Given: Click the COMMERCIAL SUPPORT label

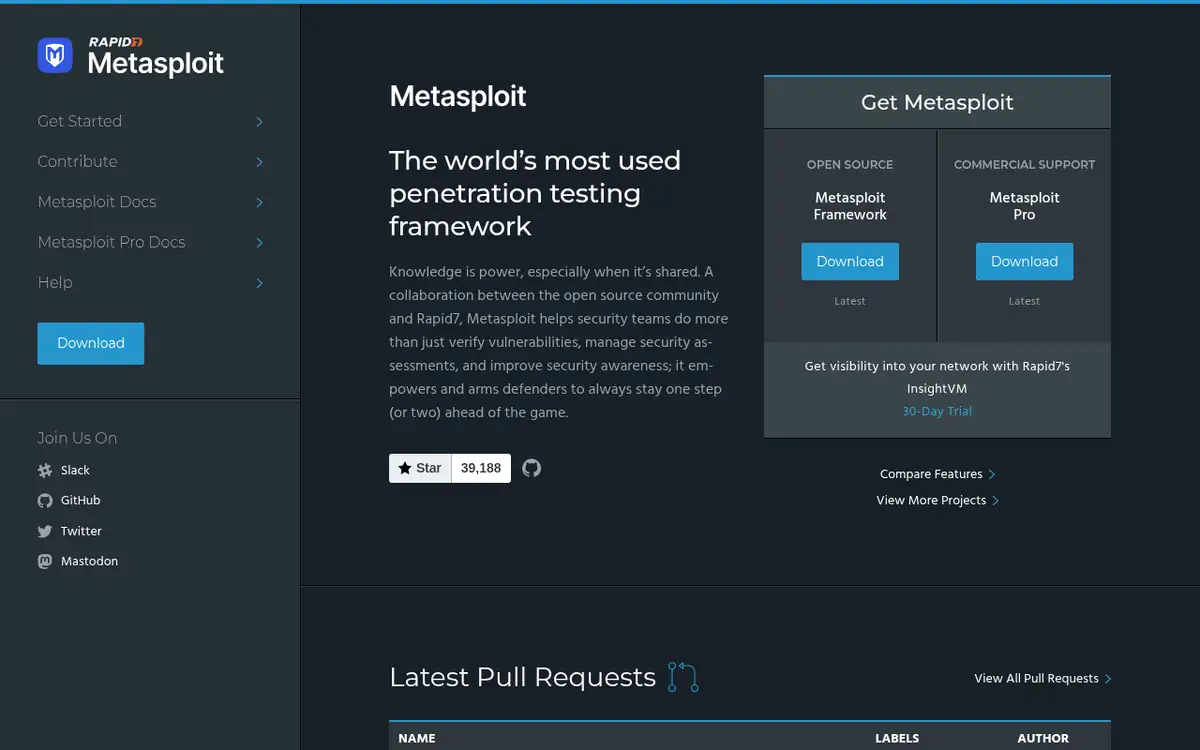Looking at the screenshot, I should pyautogui.click(x=1024, y=164).
